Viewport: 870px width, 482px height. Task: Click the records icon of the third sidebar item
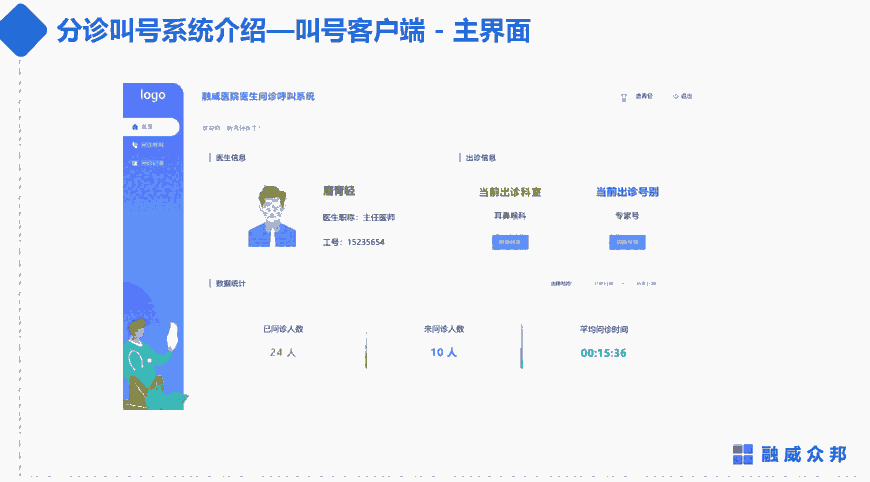click(135, 163)
